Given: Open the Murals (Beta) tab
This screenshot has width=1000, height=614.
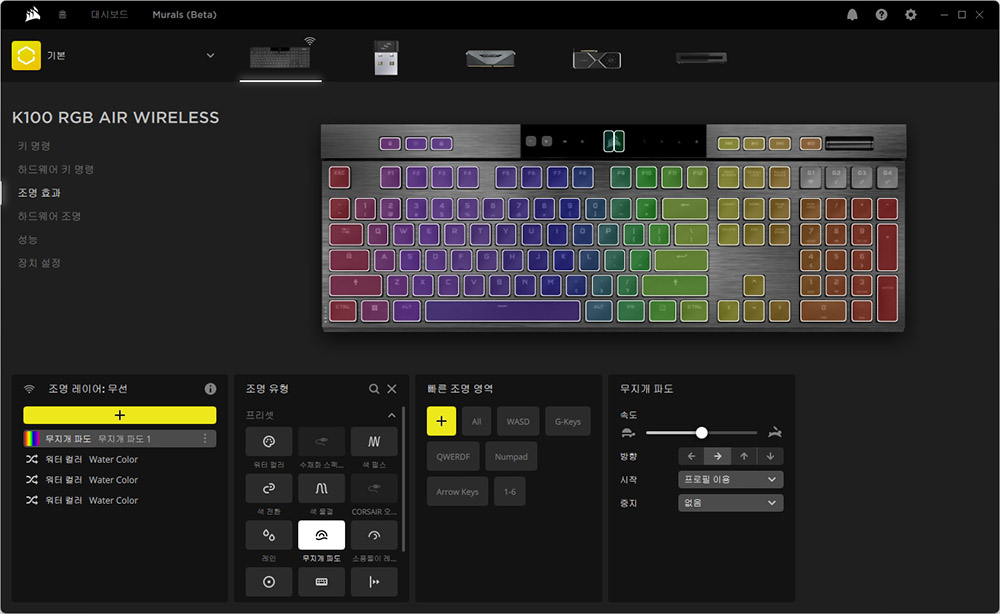Looking at the screenshot, I should [x=184, y=14].
